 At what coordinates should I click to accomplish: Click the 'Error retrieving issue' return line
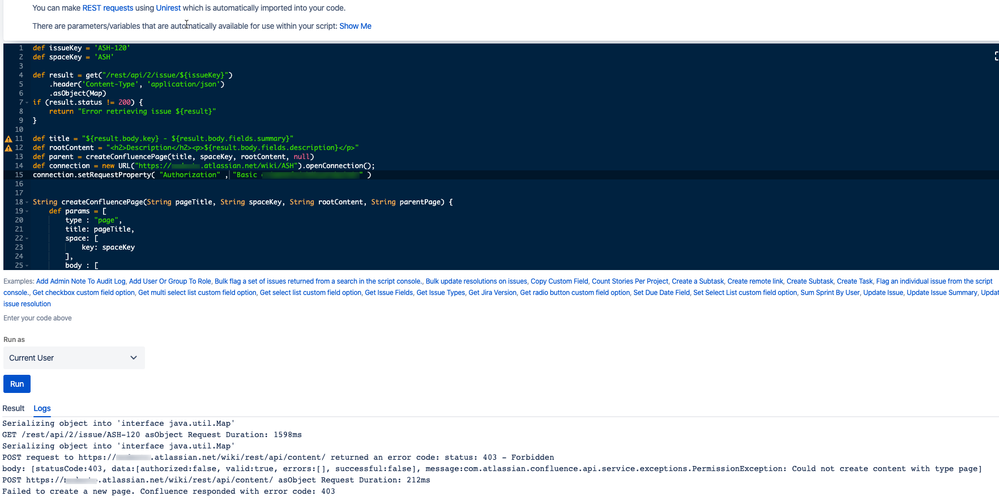[x=133, y=111]
